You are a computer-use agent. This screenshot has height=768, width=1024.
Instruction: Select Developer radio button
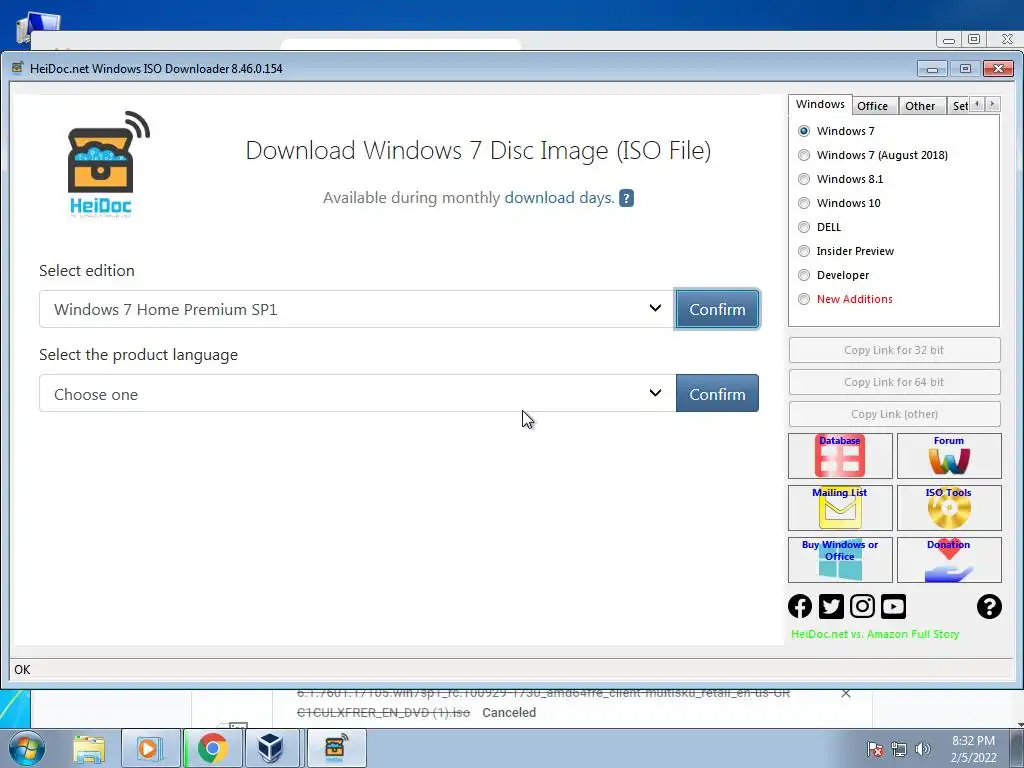click(x=804, y=275)
